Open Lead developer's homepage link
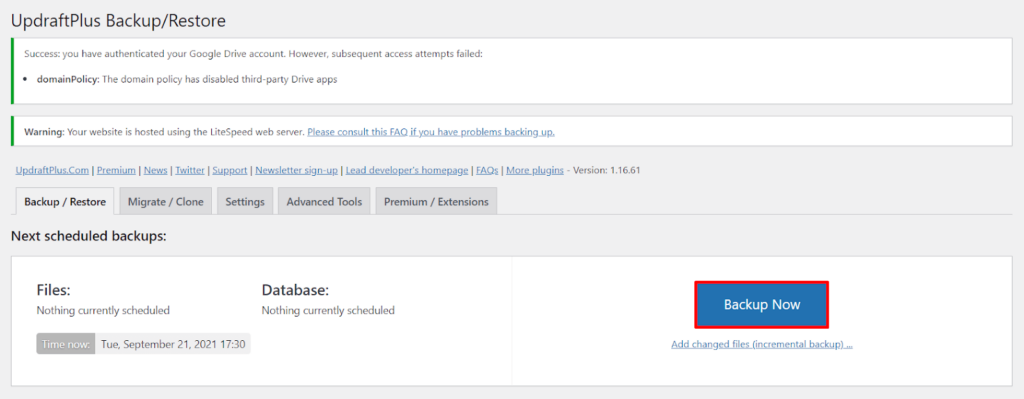 [407, 170]
